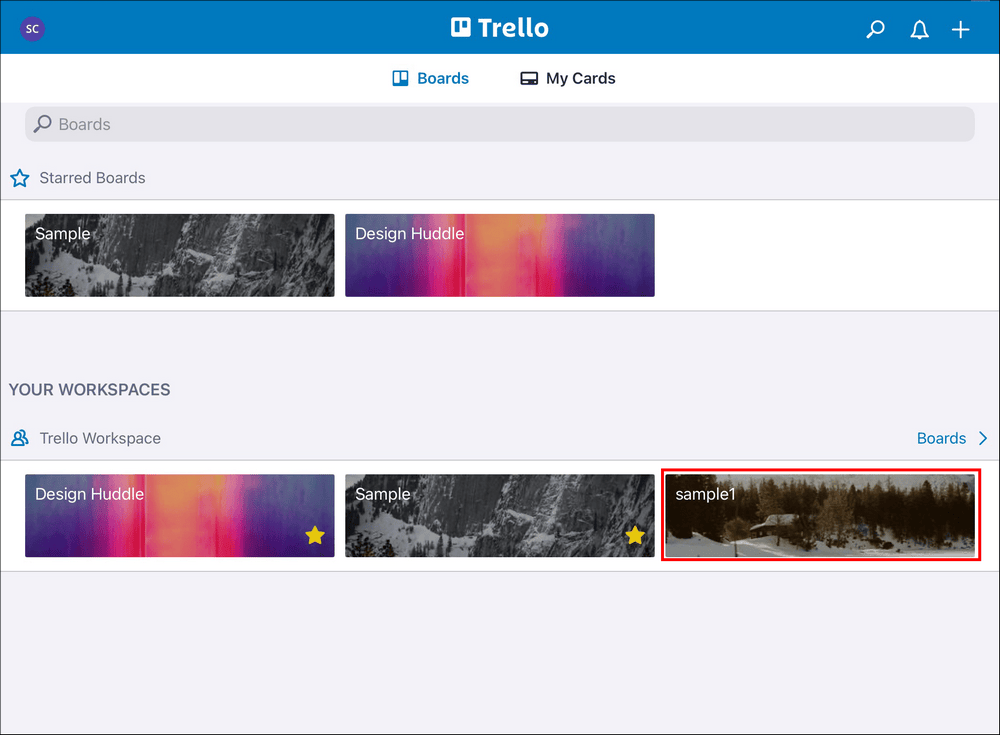Click the Trello Workspace people icon
The width and height of the screenshot is (1000, 735).
19,438
